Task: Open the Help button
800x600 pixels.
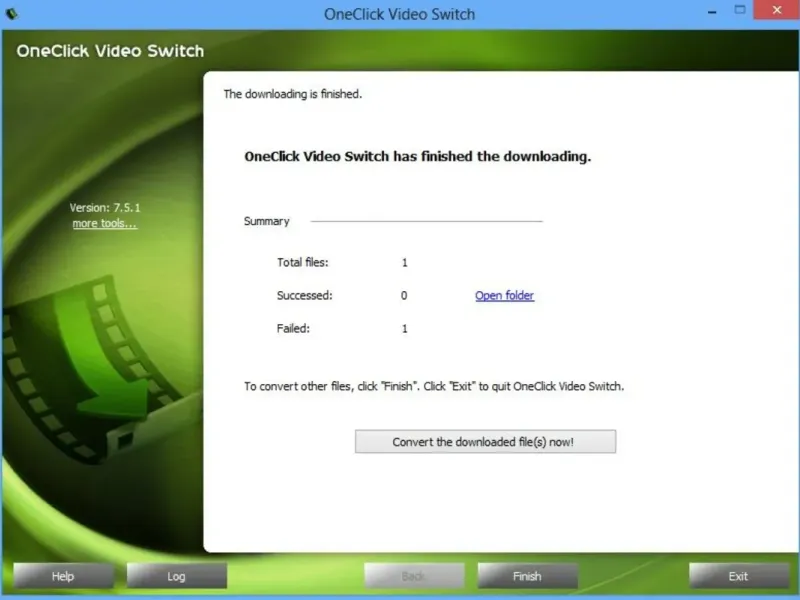Action: point(63,576)
